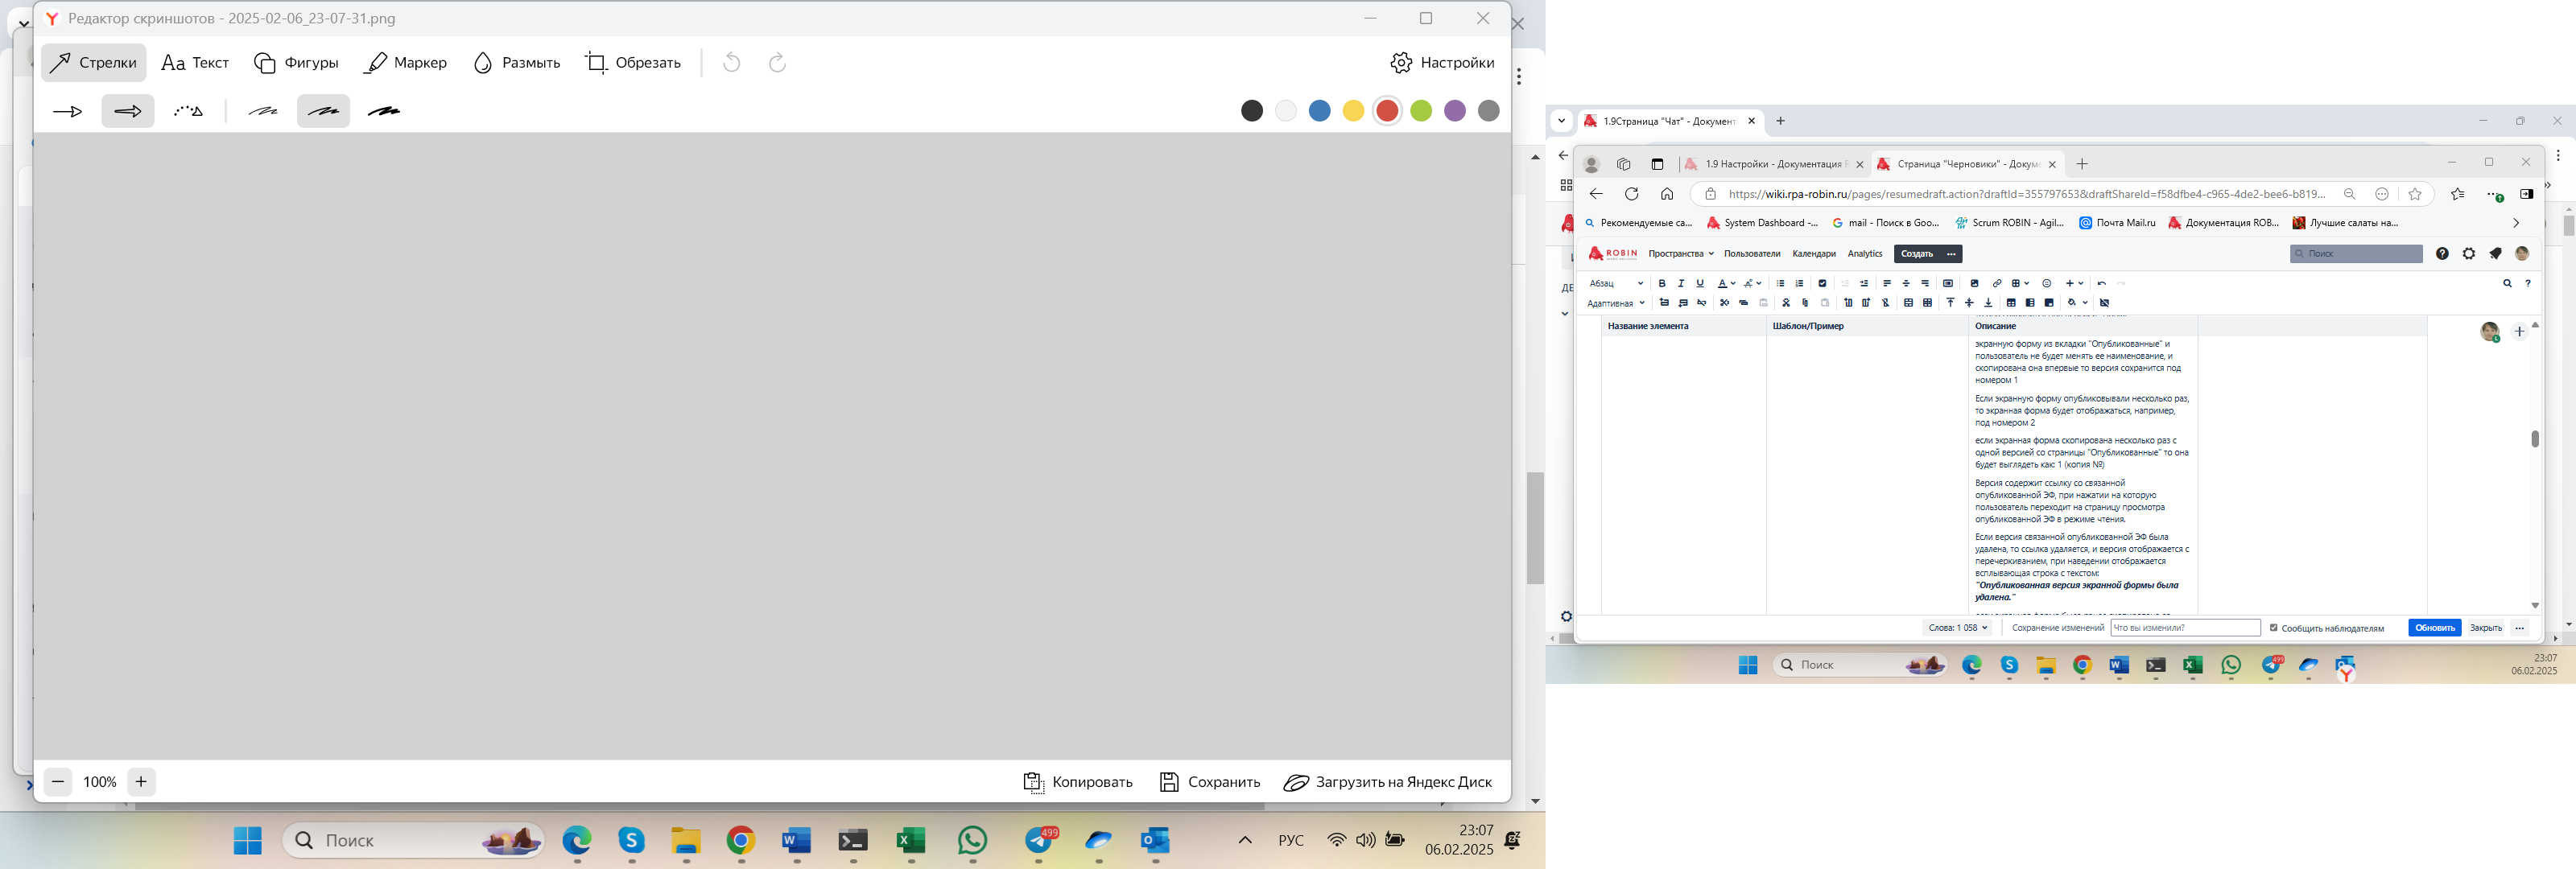Click the Обновить button

pyautogui.click(x=2434, y=628)
